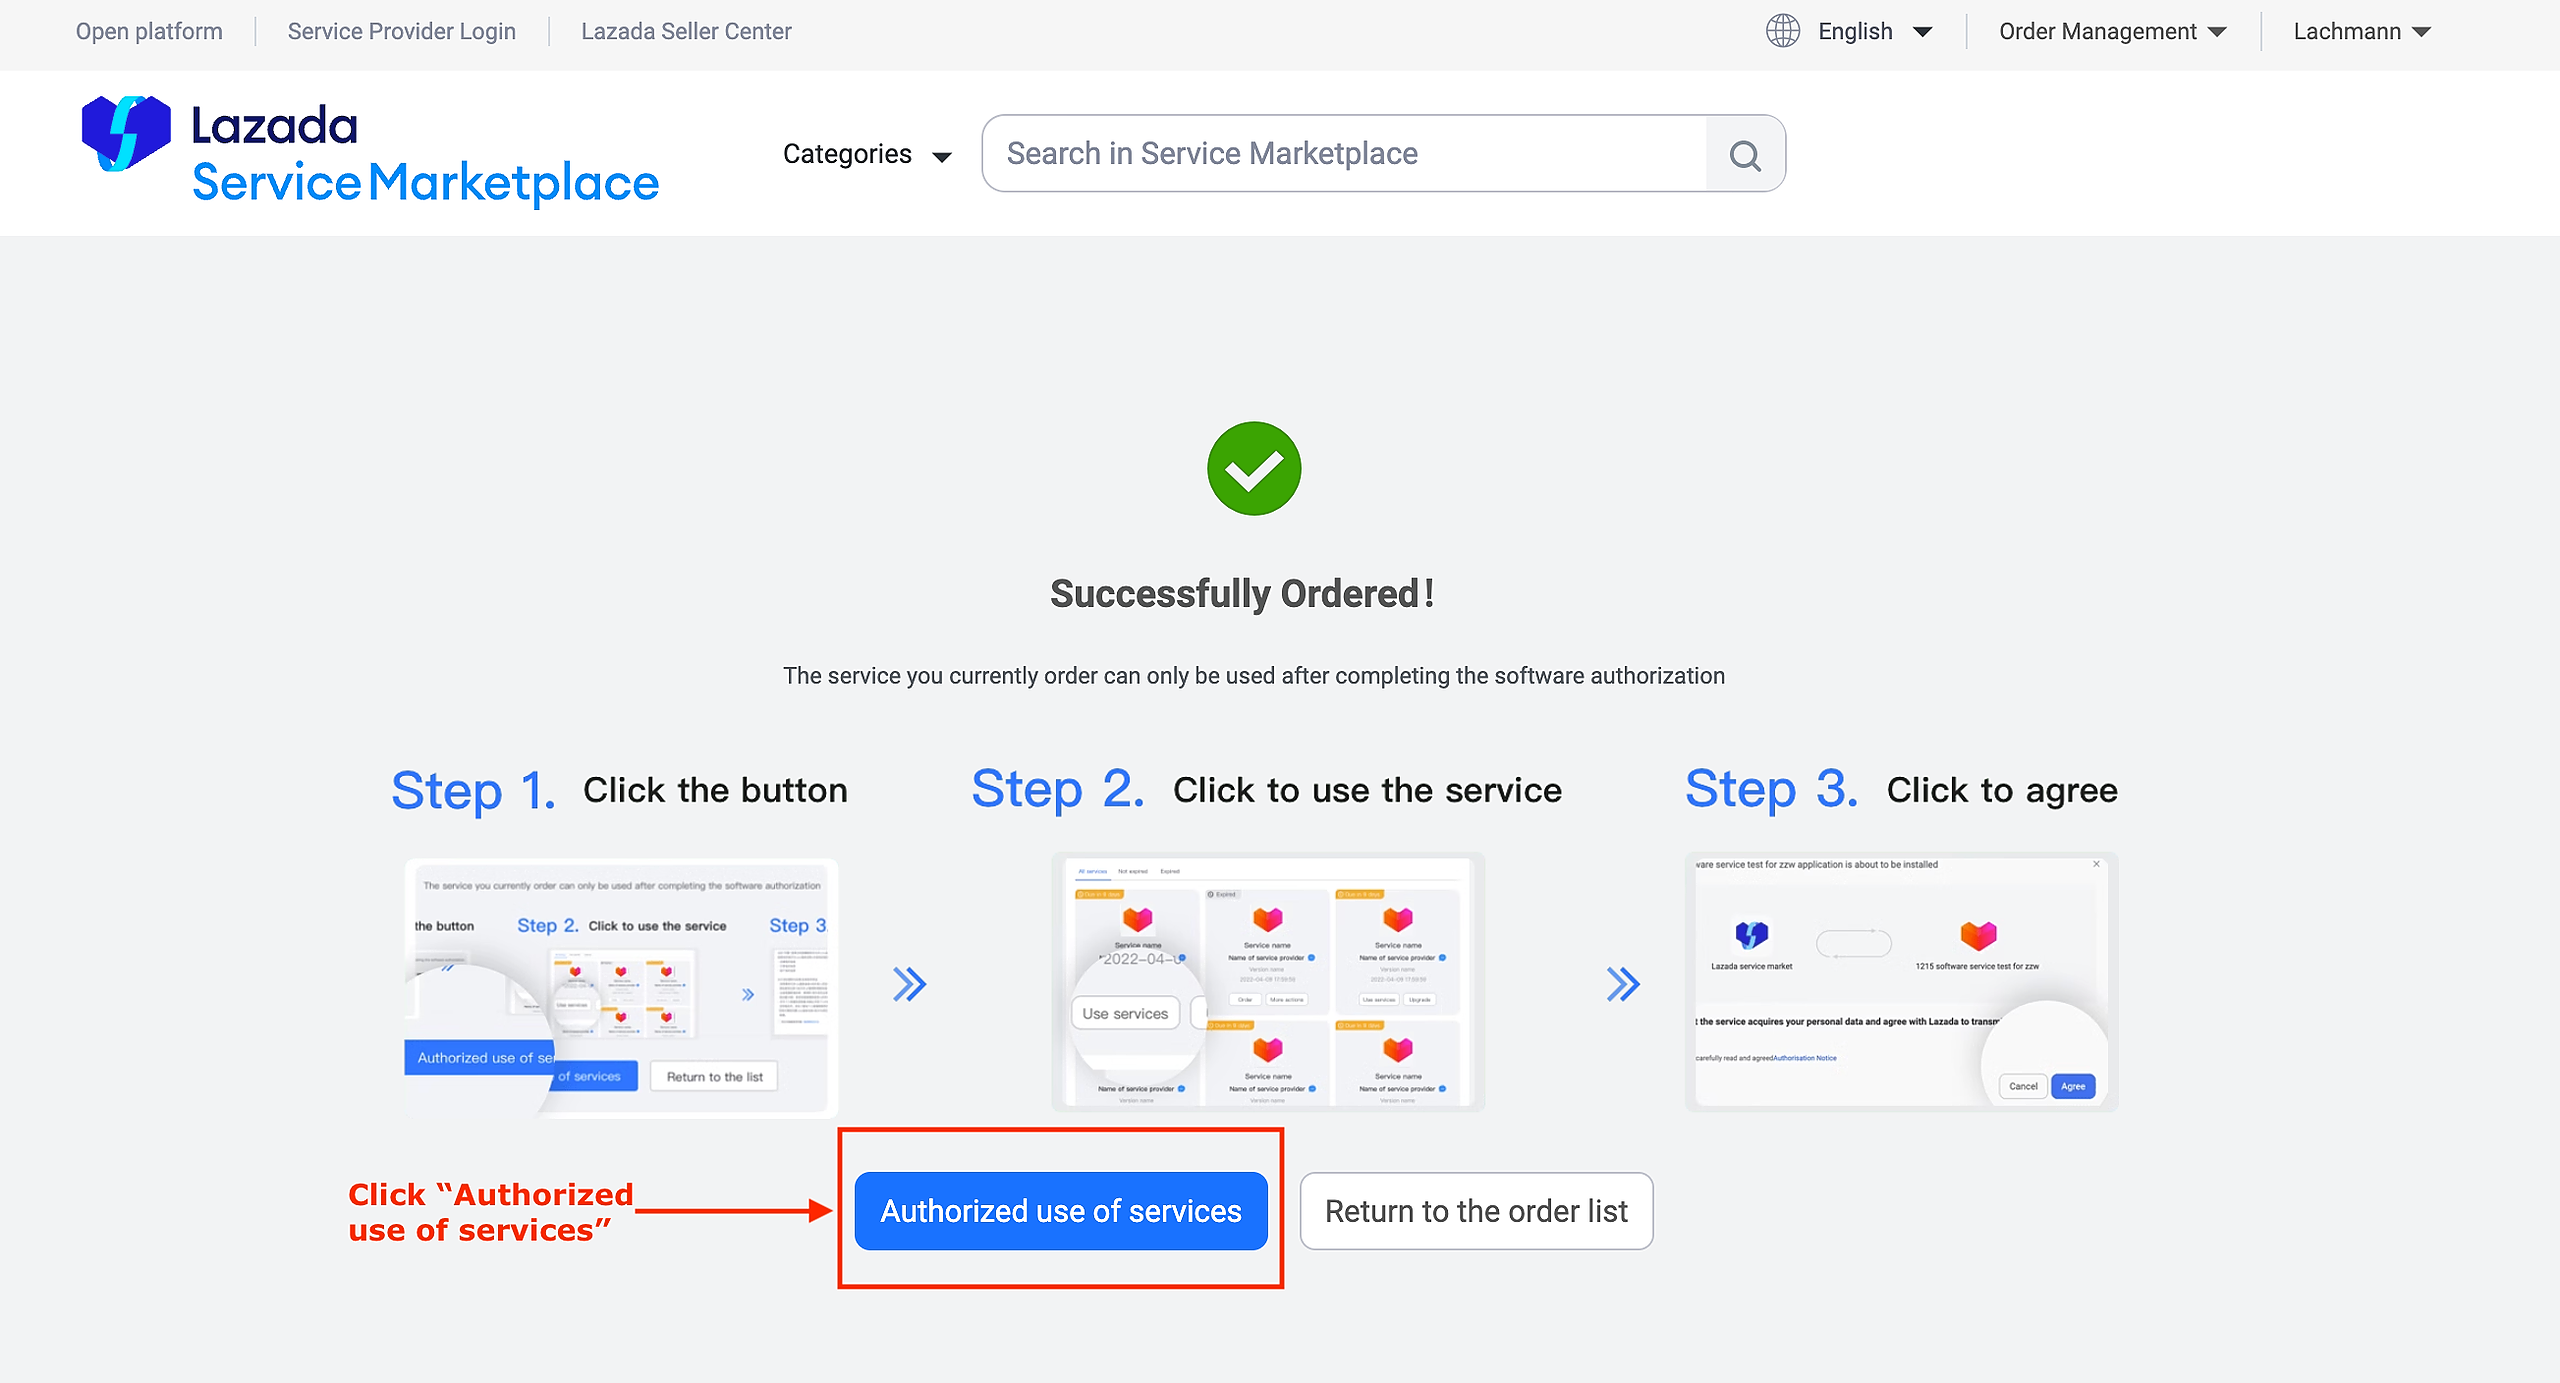Open the Order Management menu
This screenshot has height=1383, width=2560.
[2112, 31]
